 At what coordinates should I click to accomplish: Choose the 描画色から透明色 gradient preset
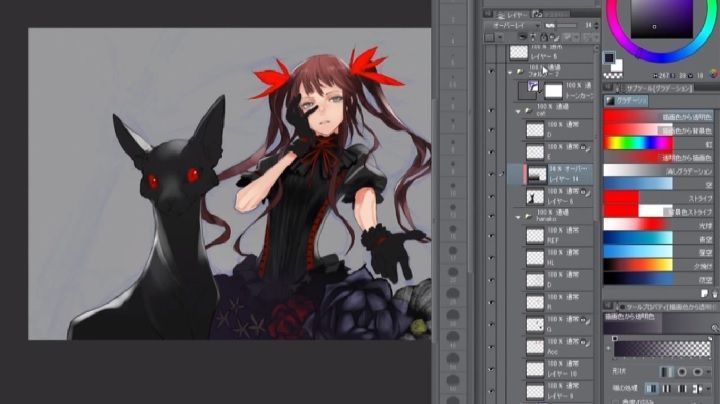(658, 117)
